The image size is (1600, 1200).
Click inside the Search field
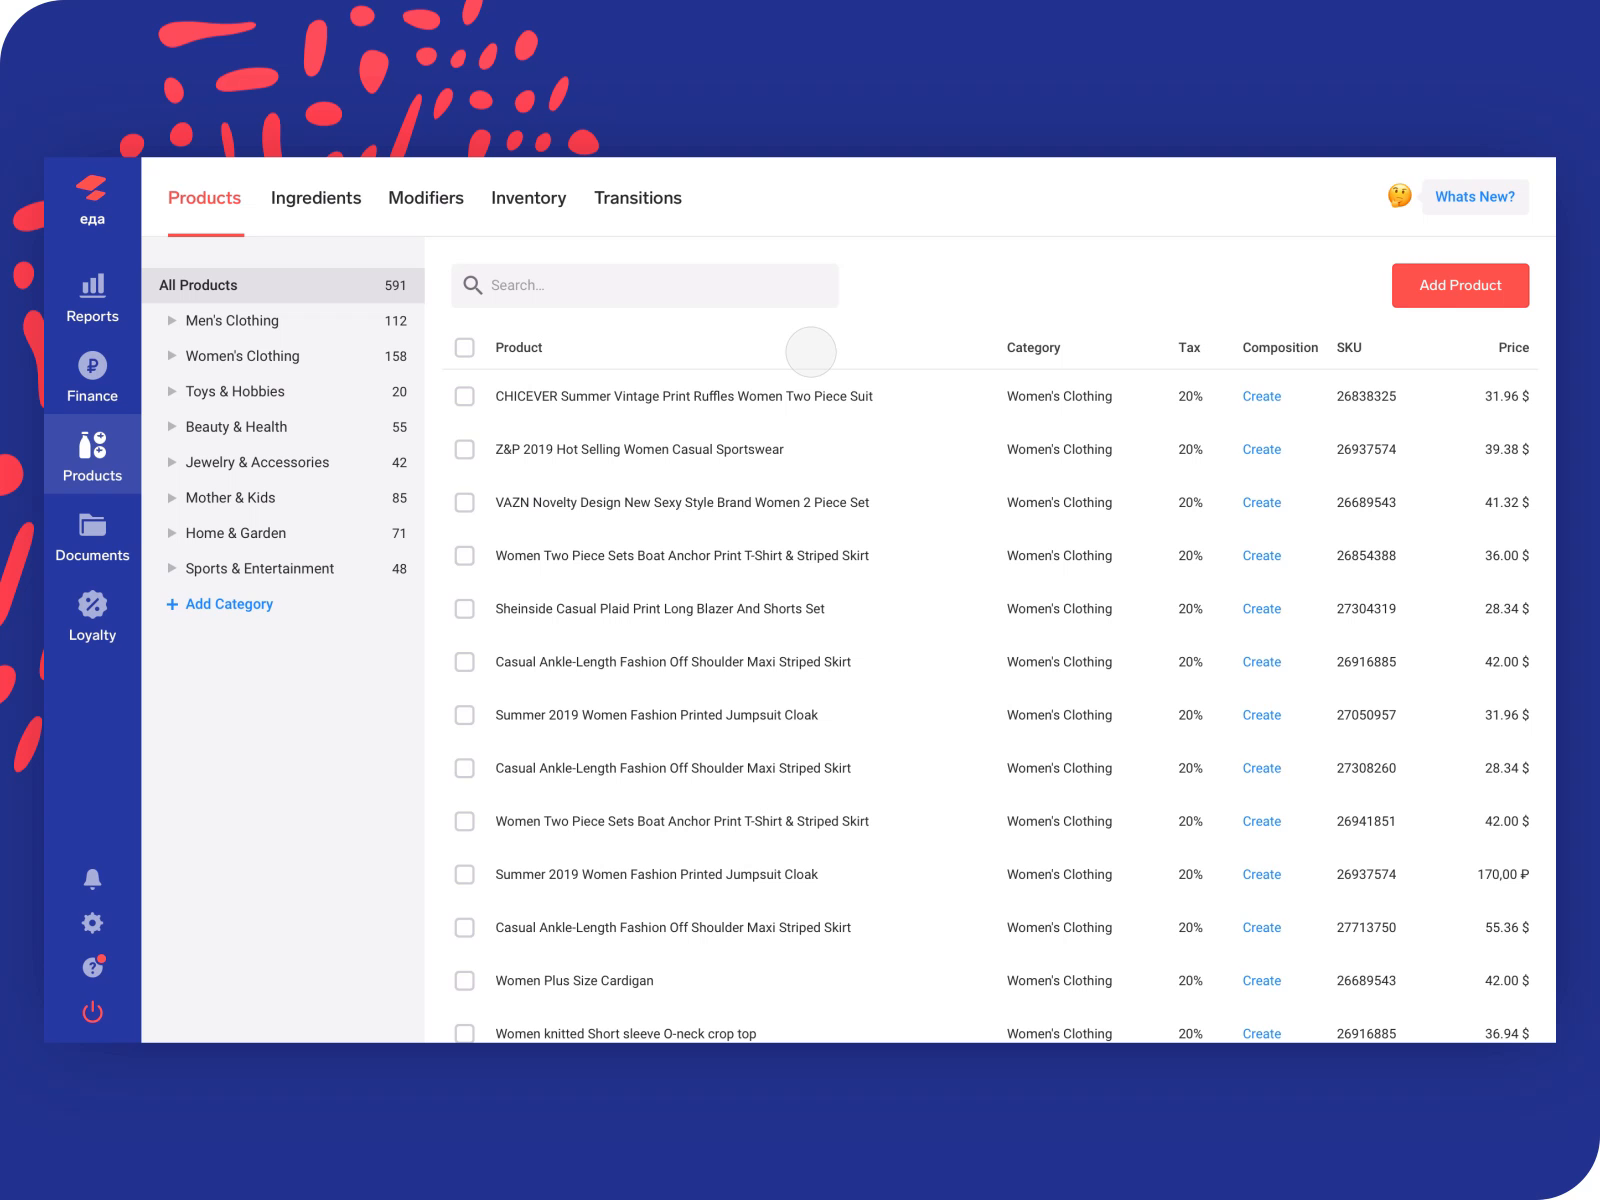point(645,285)
